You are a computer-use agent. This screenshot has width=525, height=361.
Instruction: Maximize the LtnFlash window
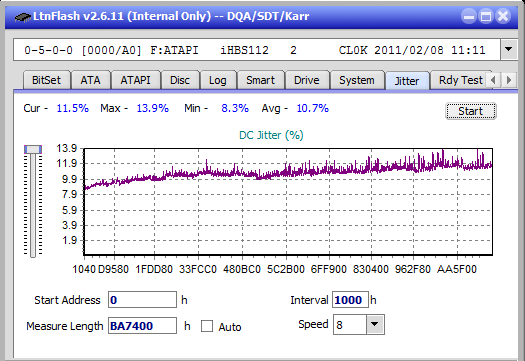486,16
